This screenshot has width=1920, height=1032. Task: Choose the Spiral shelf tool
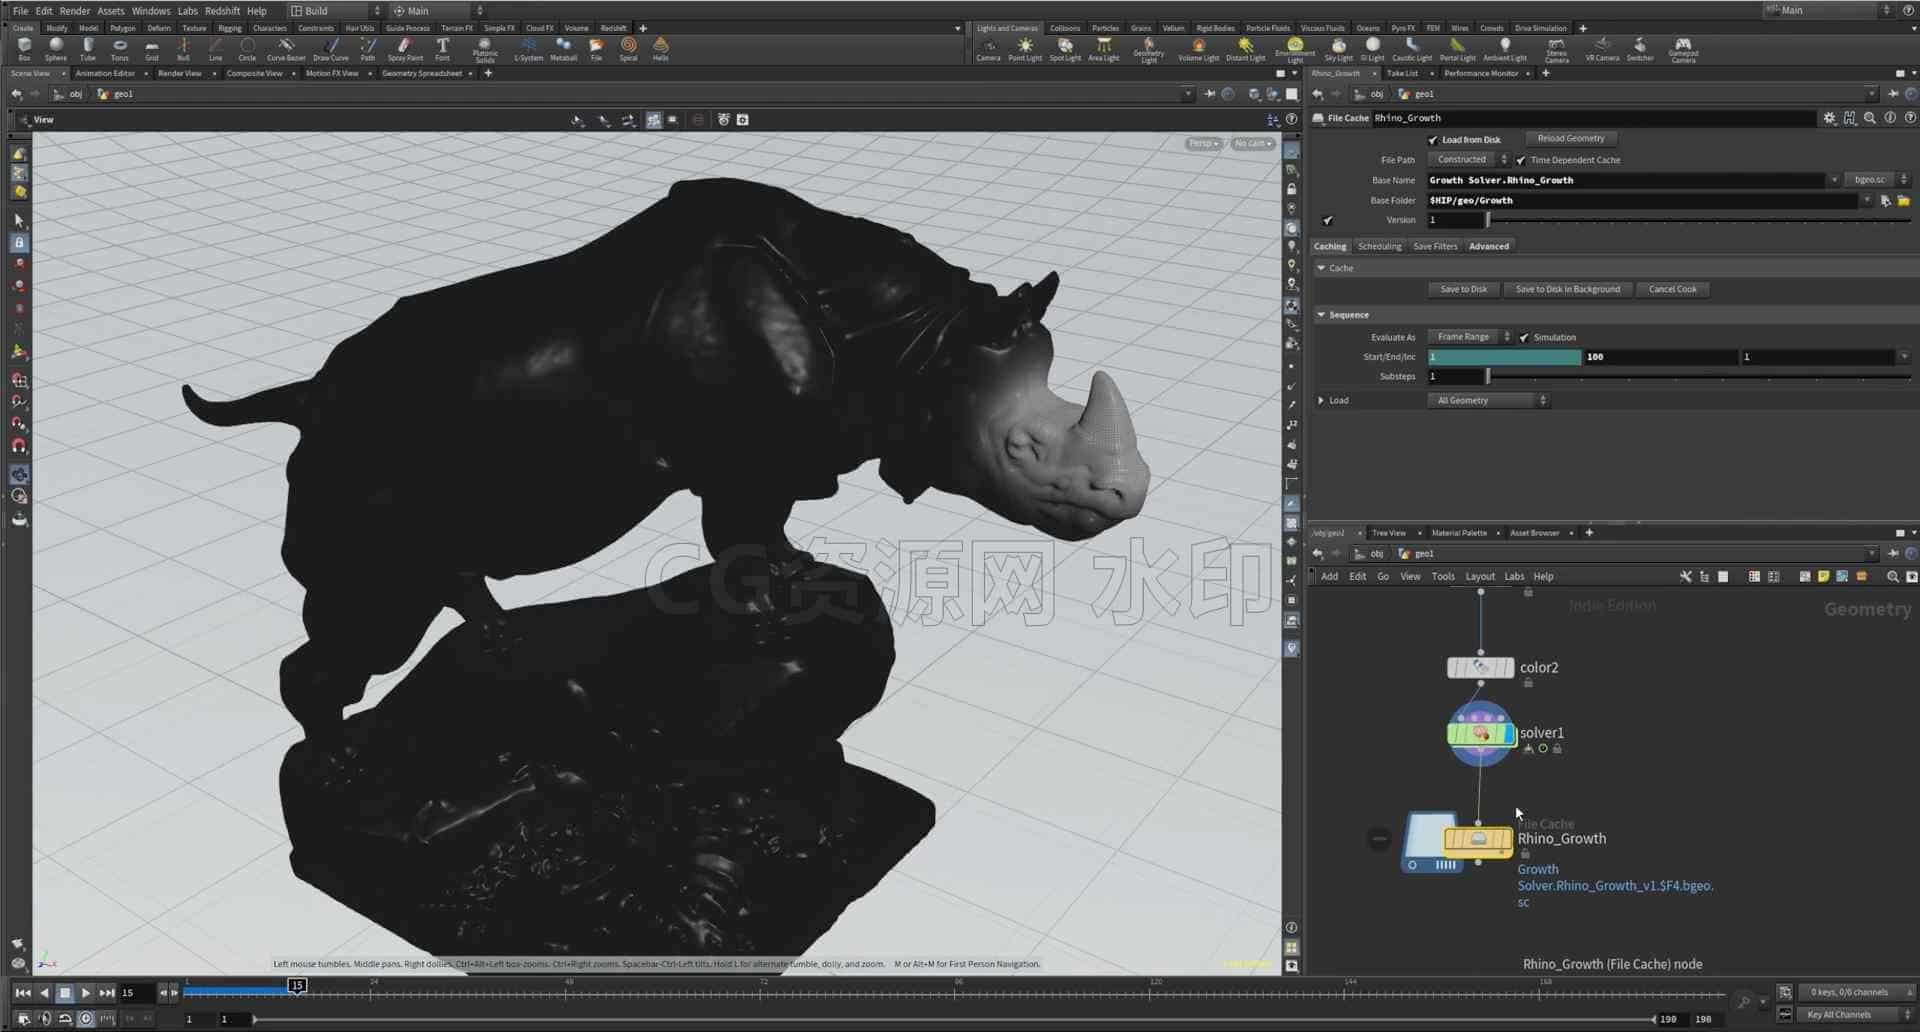coord(628,49)
